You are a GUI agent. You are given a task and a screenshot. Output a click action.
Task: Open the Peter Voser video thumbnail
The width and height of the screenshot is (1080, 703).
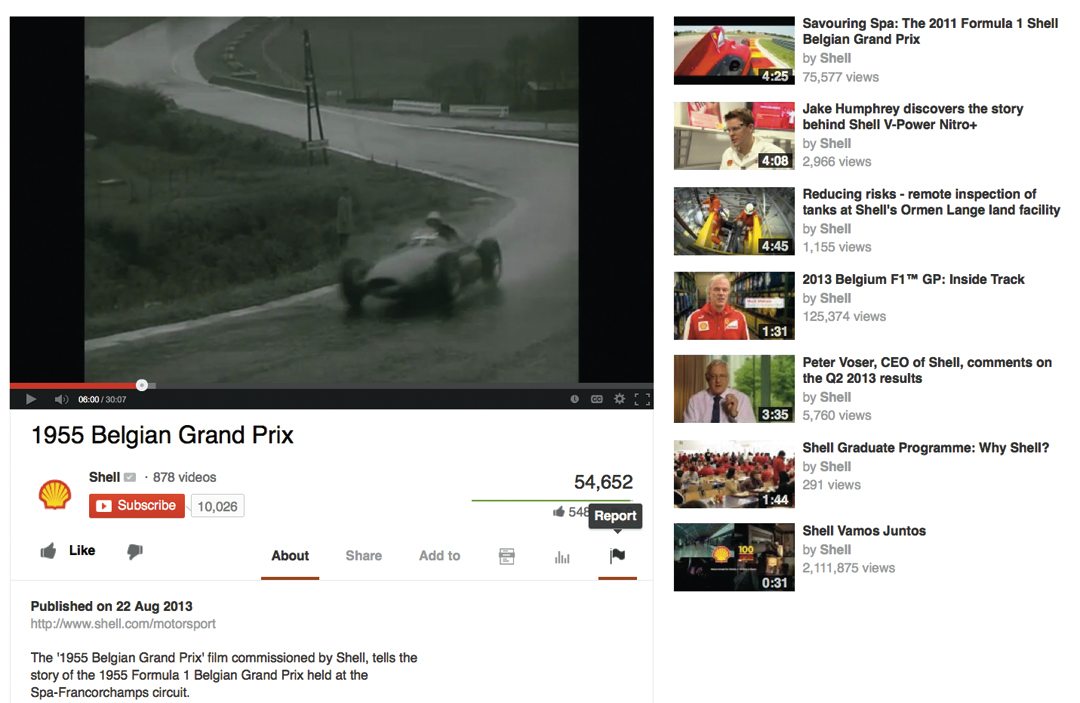pos(734,389)
